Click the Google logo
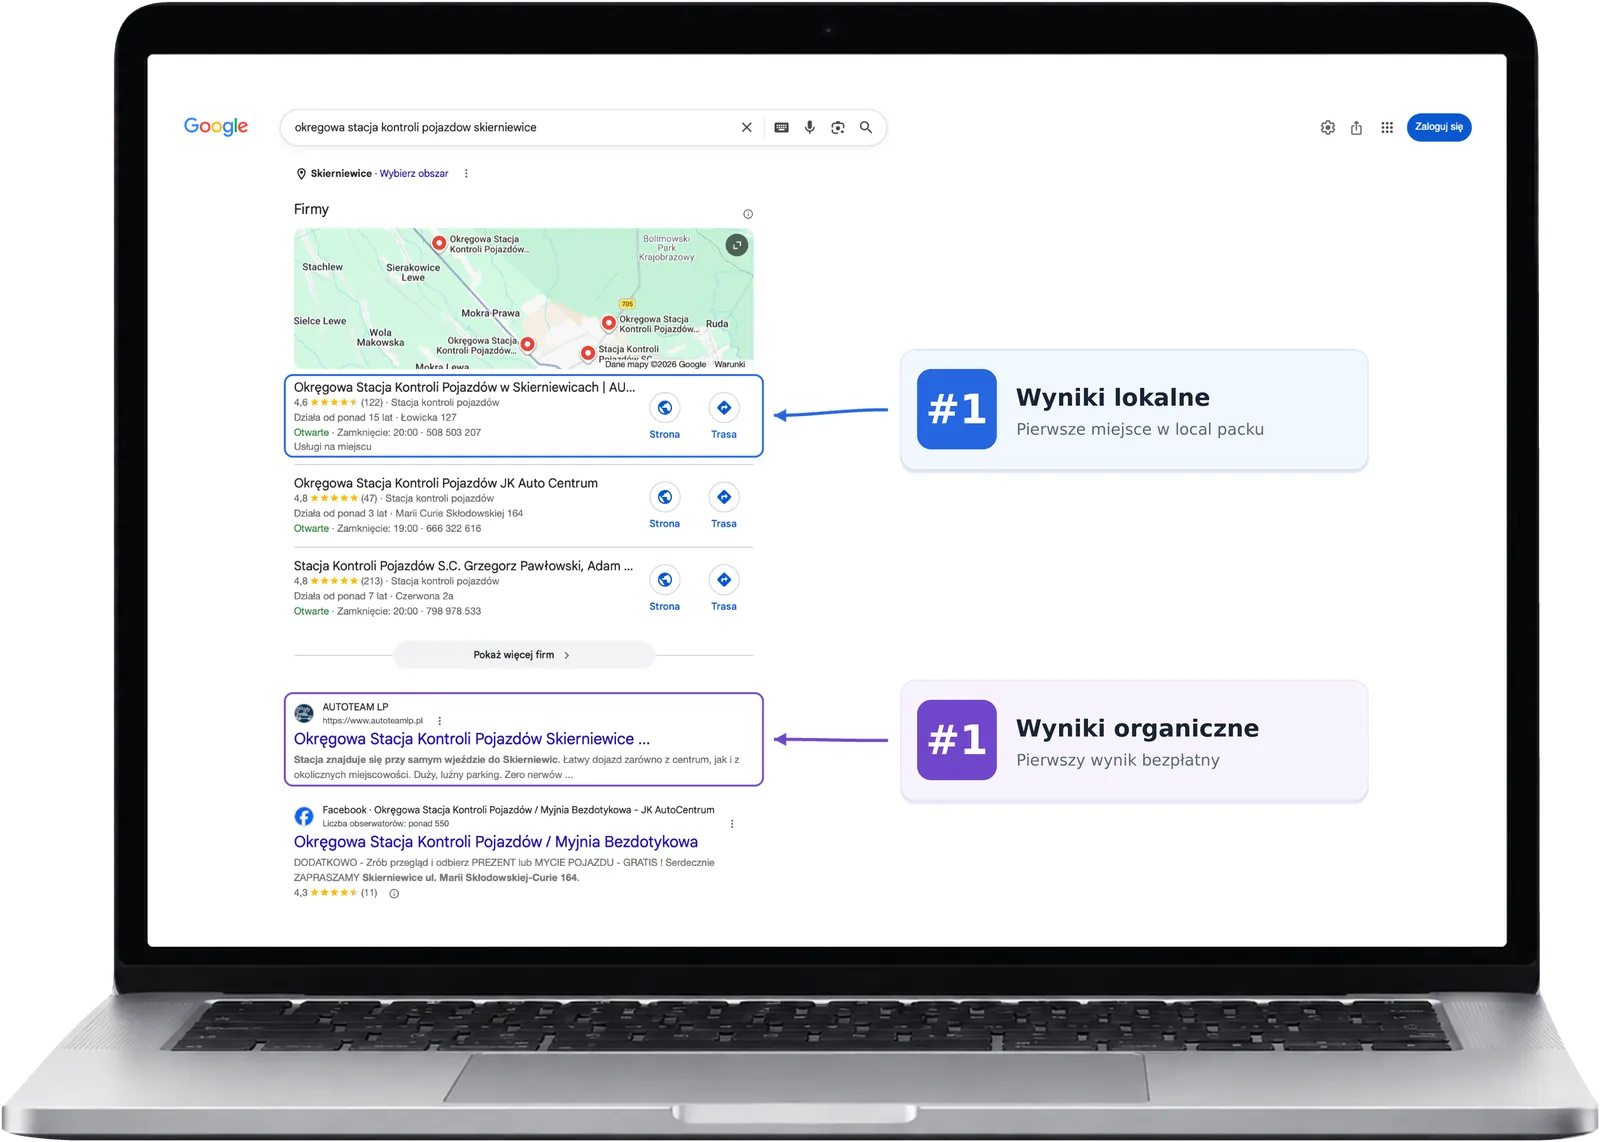Viewport: 1600px width, 1142px height. pyautogui.click(x=216, y=126)
